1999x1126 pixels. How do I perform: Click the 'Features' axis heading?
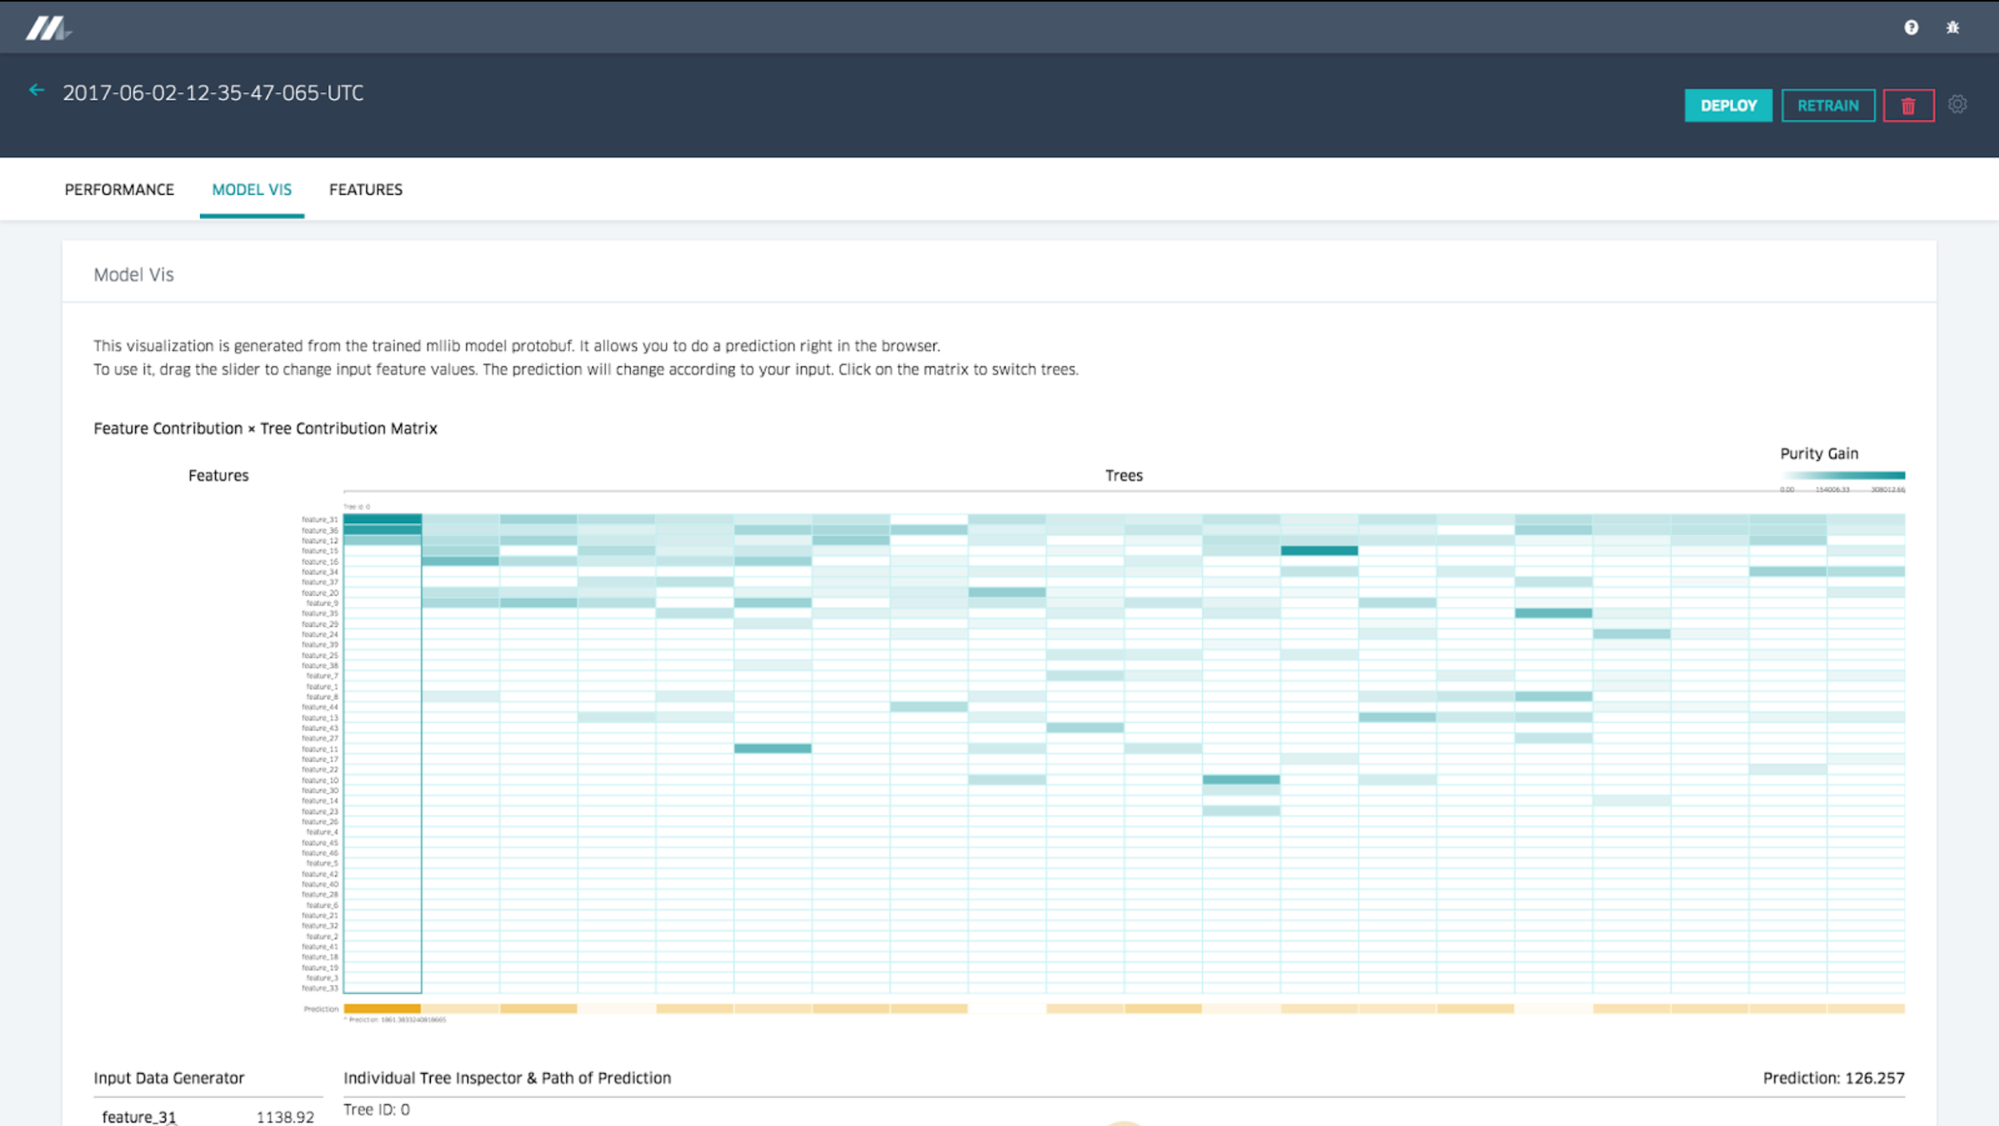click(218, 475)
